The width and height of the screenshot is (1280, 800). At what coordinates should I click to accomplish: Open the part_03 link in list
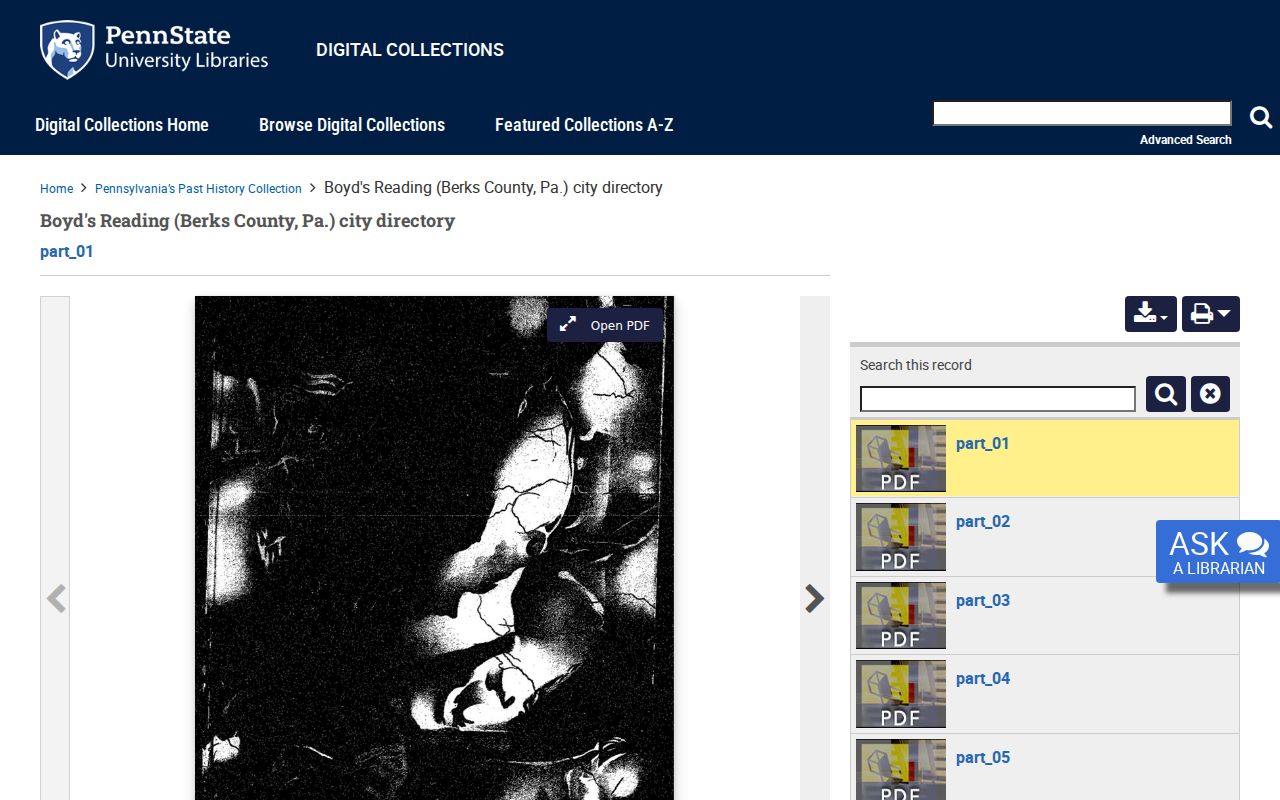click(983, 601)
